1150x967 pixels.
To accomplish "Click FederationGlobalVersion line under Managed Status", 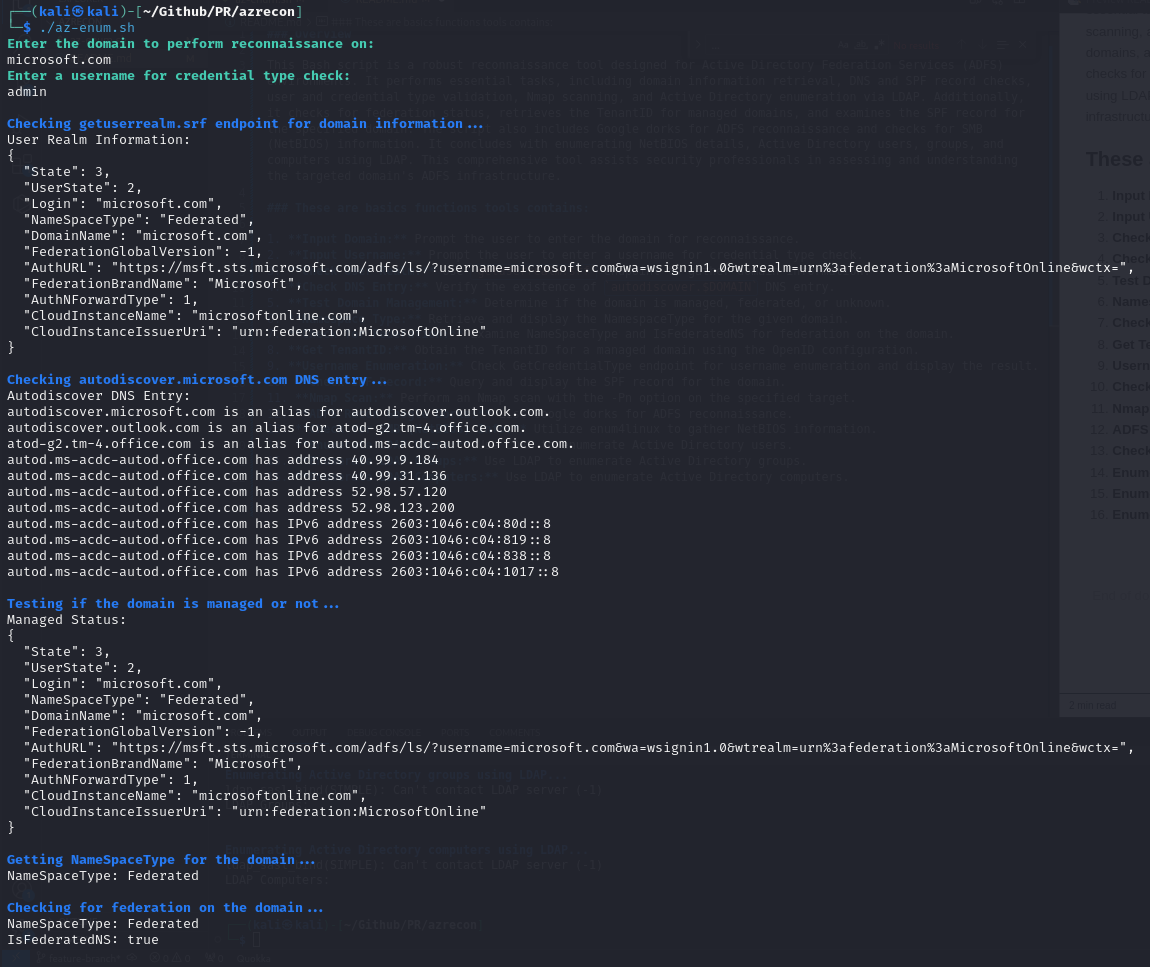I will 143,731.
